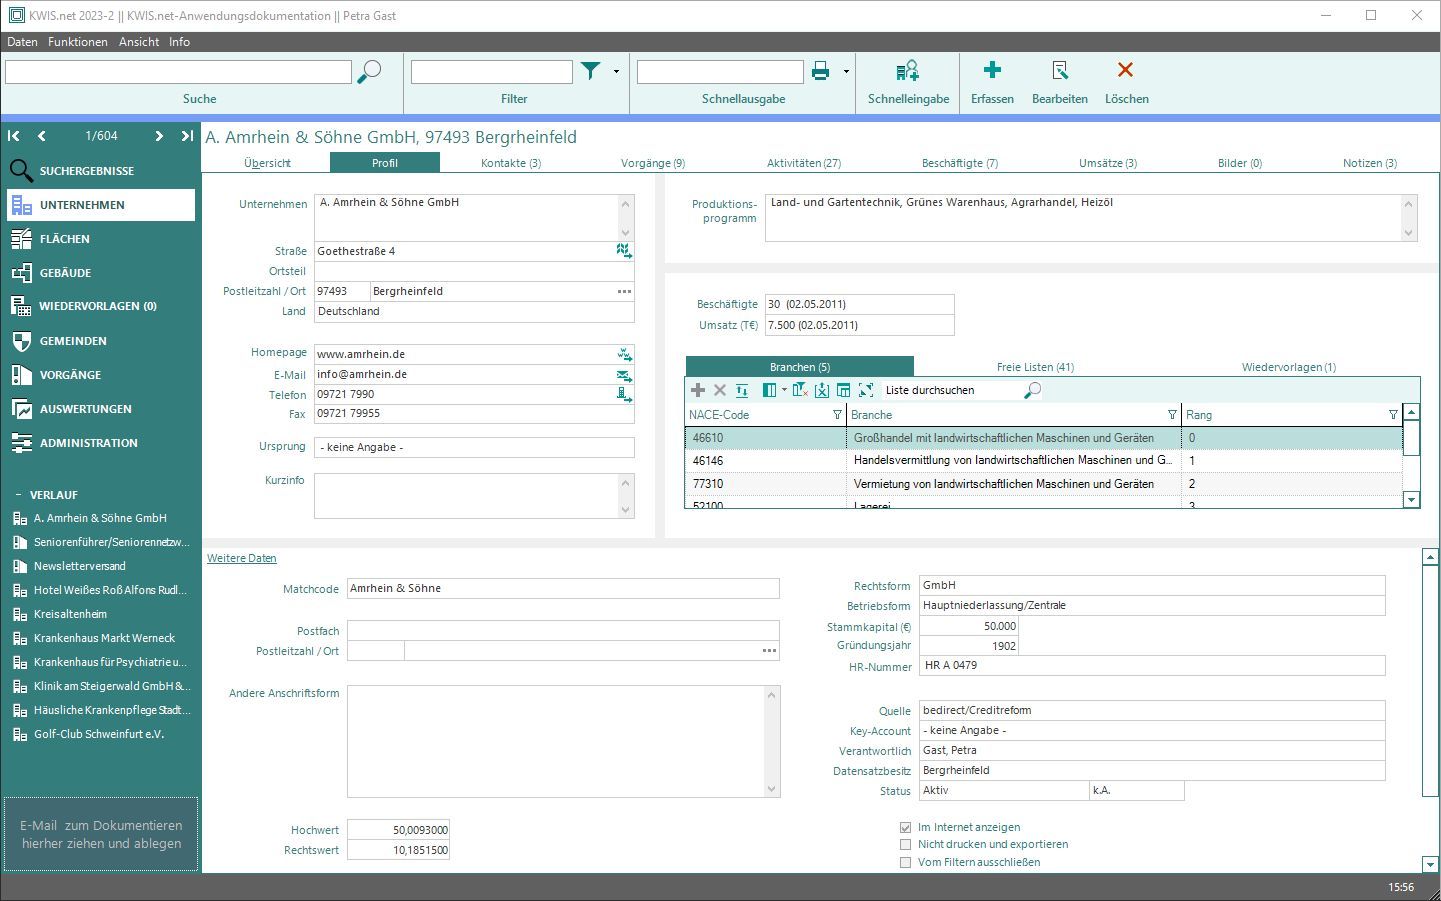Open map for street Goethestraße 4
Image resolution: width=1441 pixels, height=901 pixels.
pyautogui.click(x=624, y=251)
